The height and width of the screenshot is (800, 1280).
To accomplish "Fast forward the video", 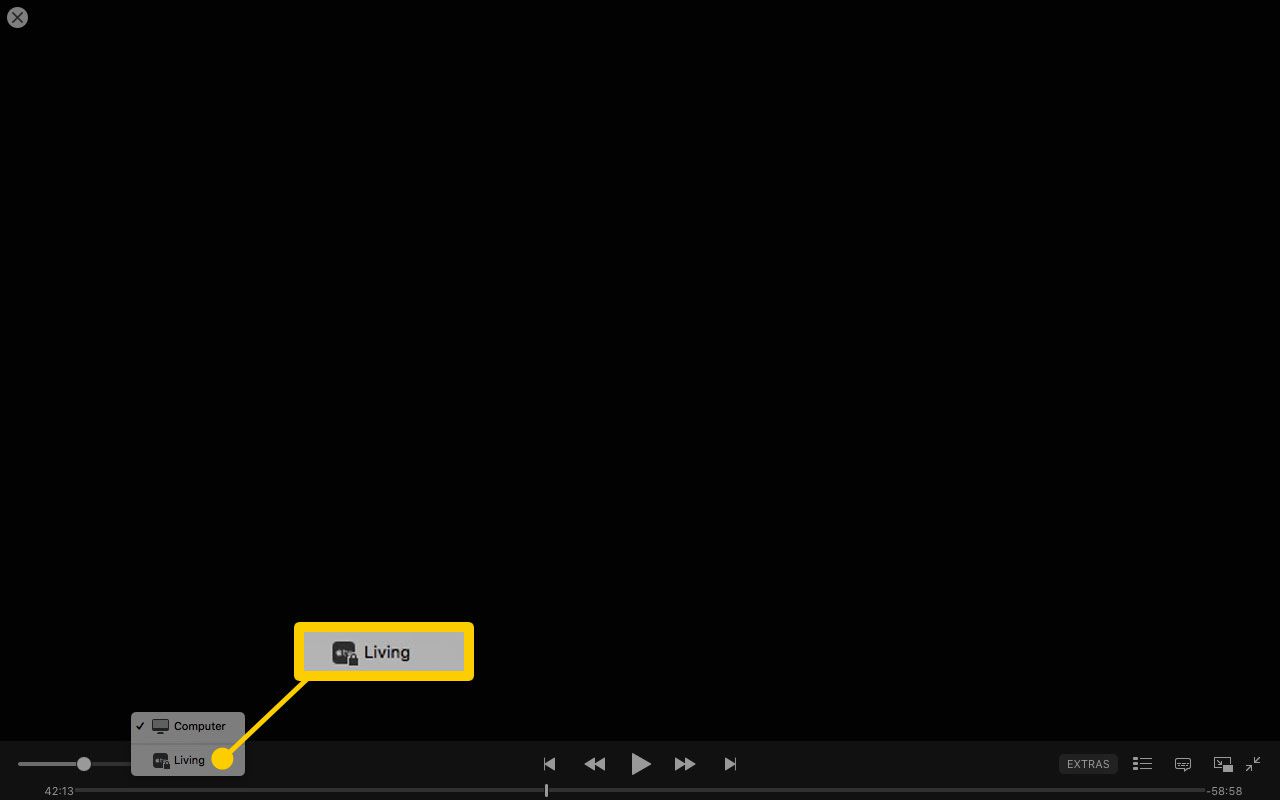I will pos(685,764).
